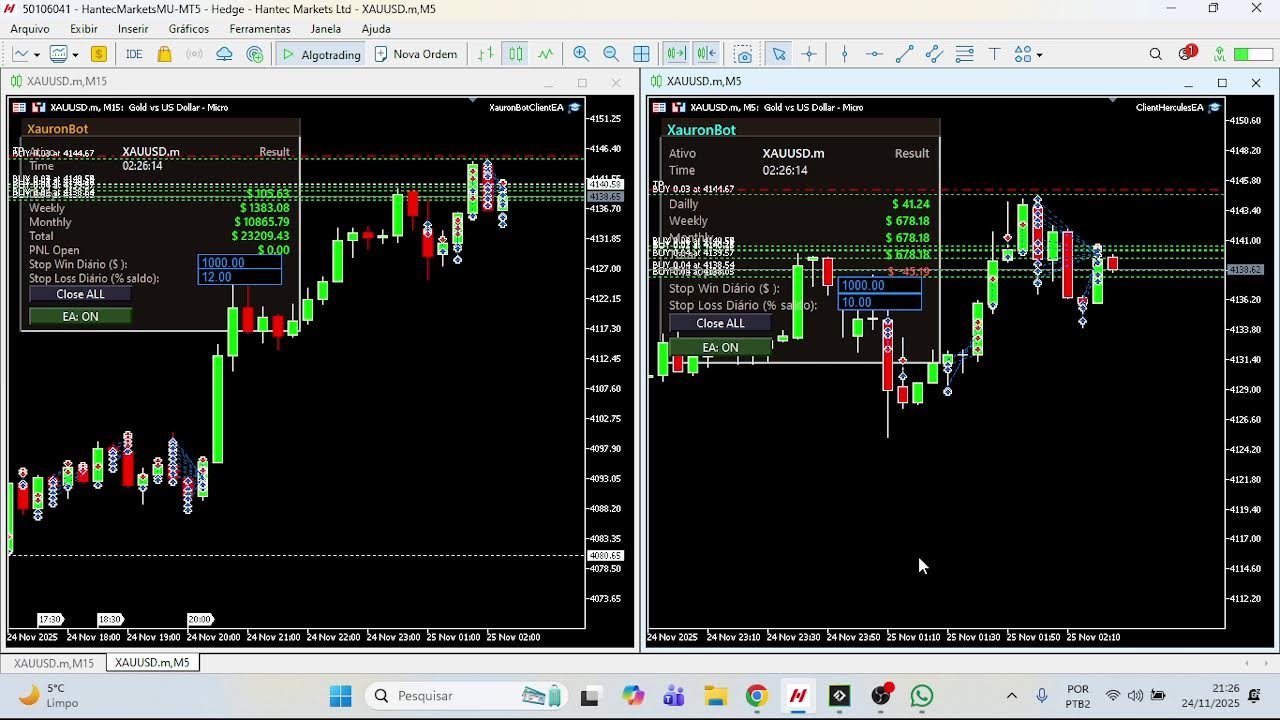
Task: Select the horizontal line tool
Action: tap(875, 54)
